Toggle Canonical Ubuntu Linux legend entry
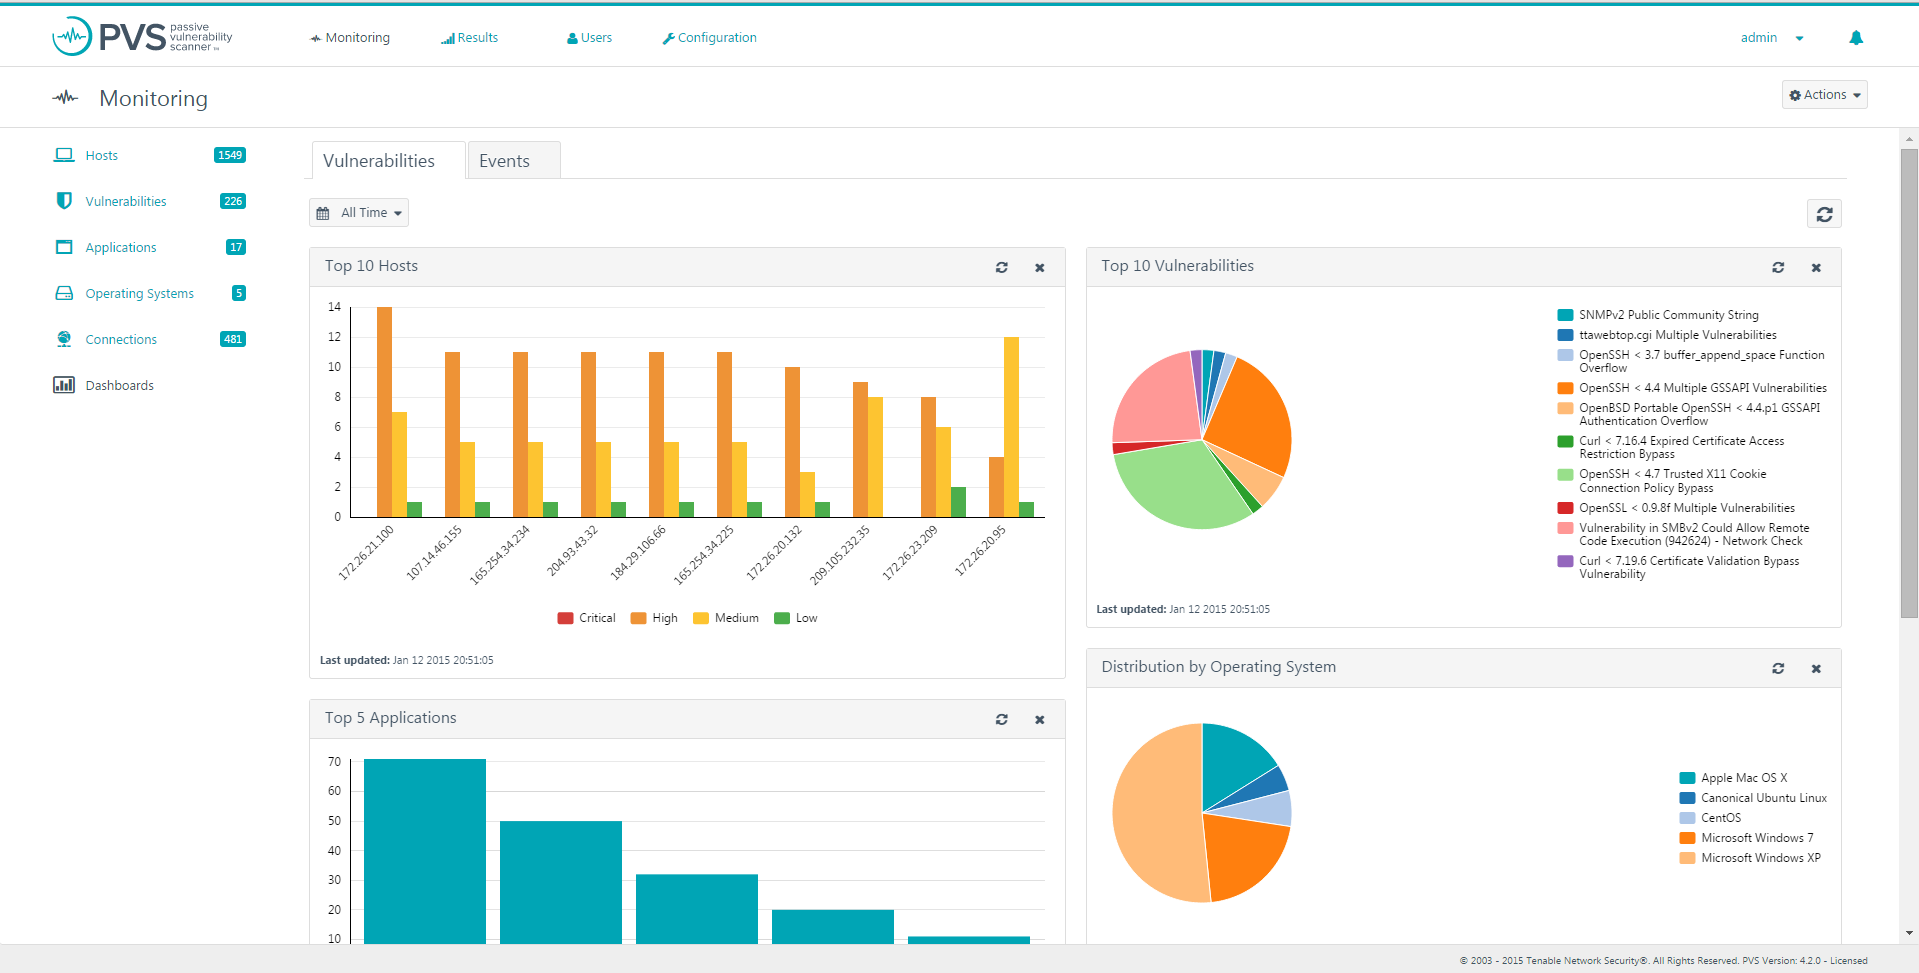 (1753, 798)
